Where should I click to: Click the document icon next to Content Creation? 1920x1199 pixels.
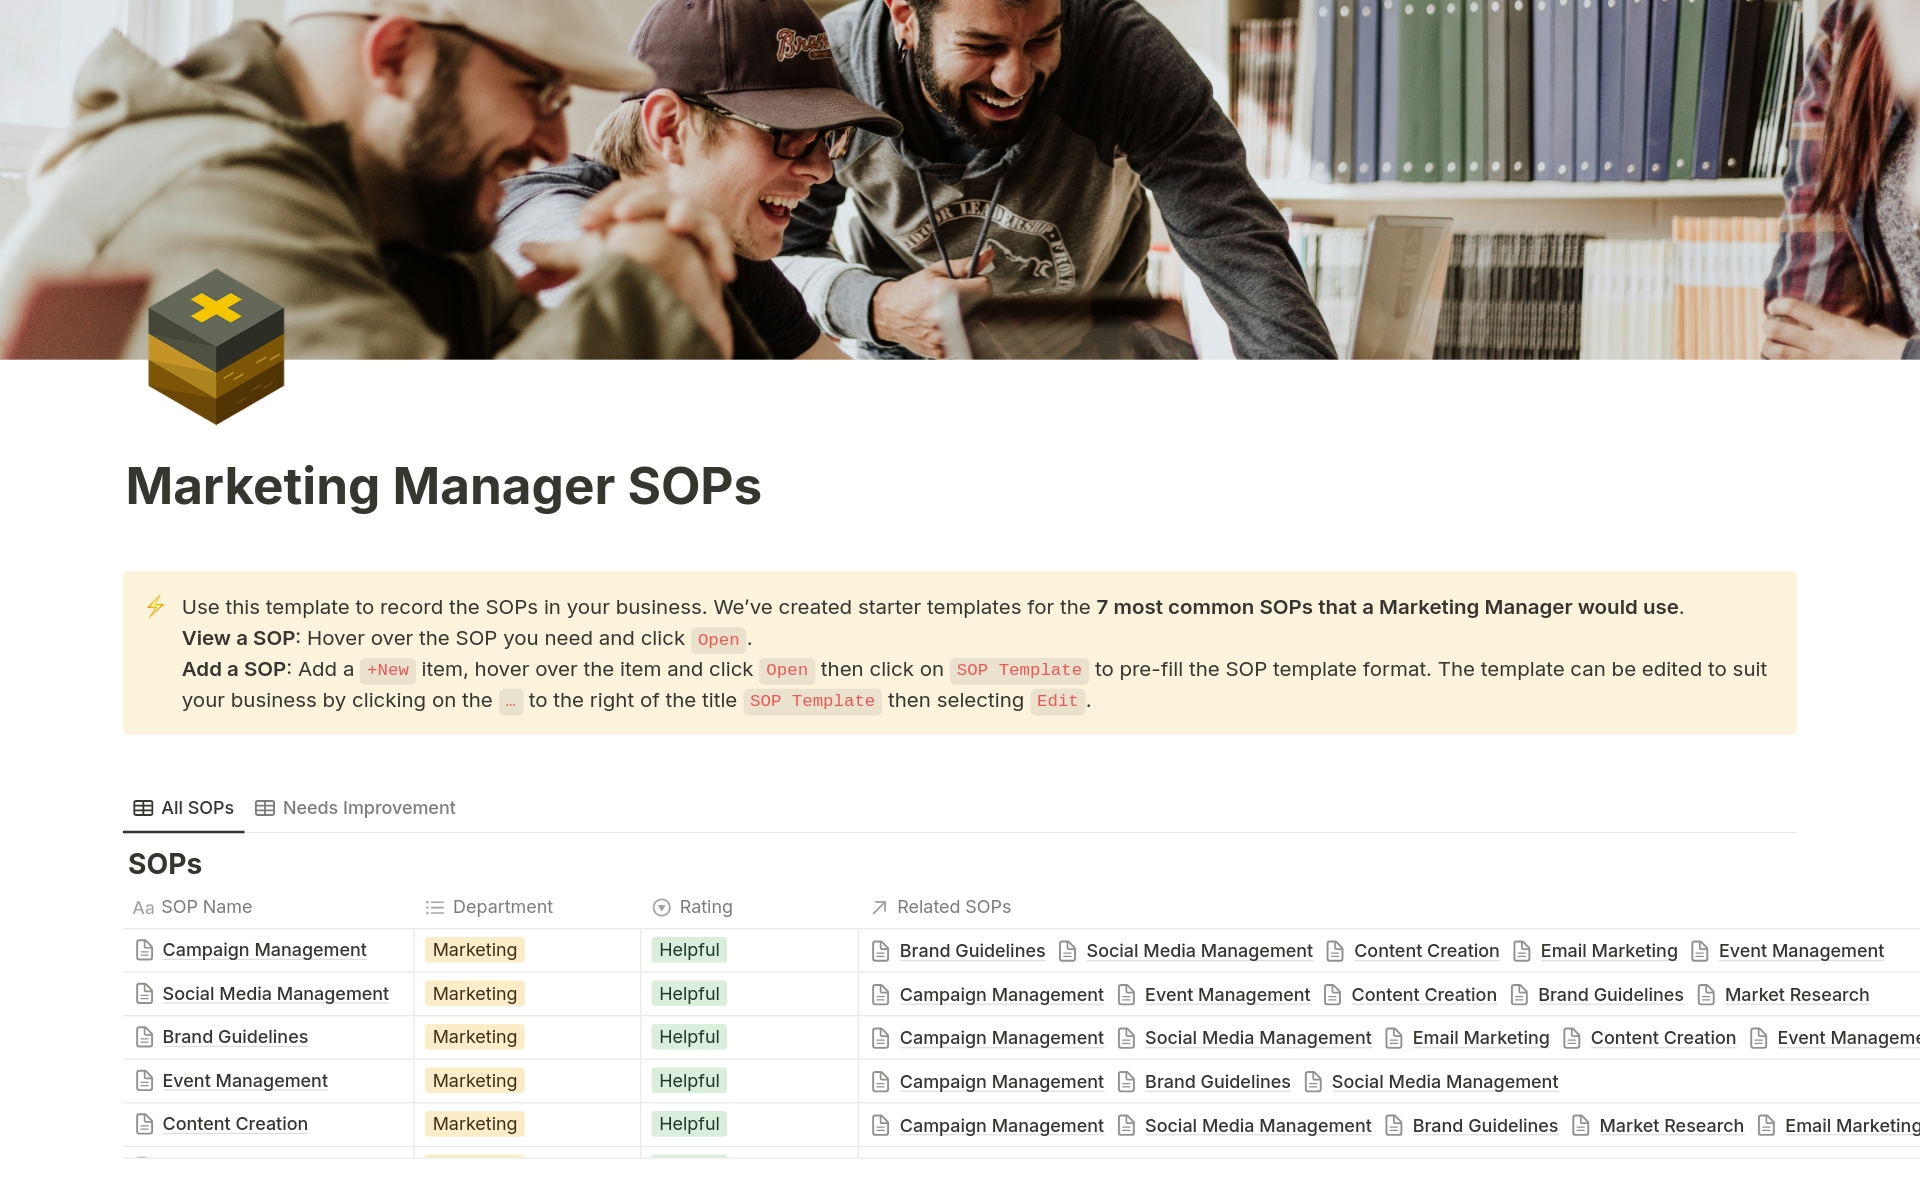coord(144,1124)
